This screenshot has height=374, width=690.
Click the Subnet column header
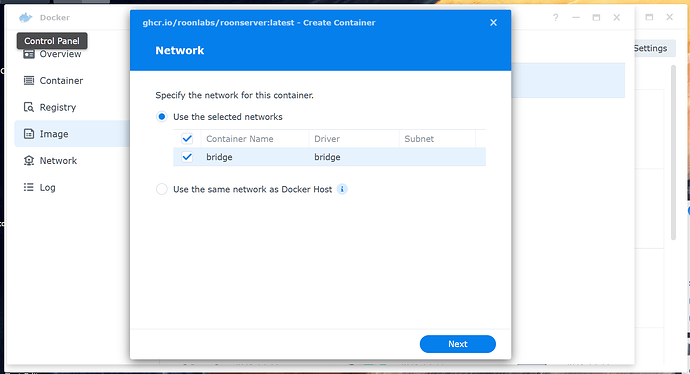[x=437, y=139]
